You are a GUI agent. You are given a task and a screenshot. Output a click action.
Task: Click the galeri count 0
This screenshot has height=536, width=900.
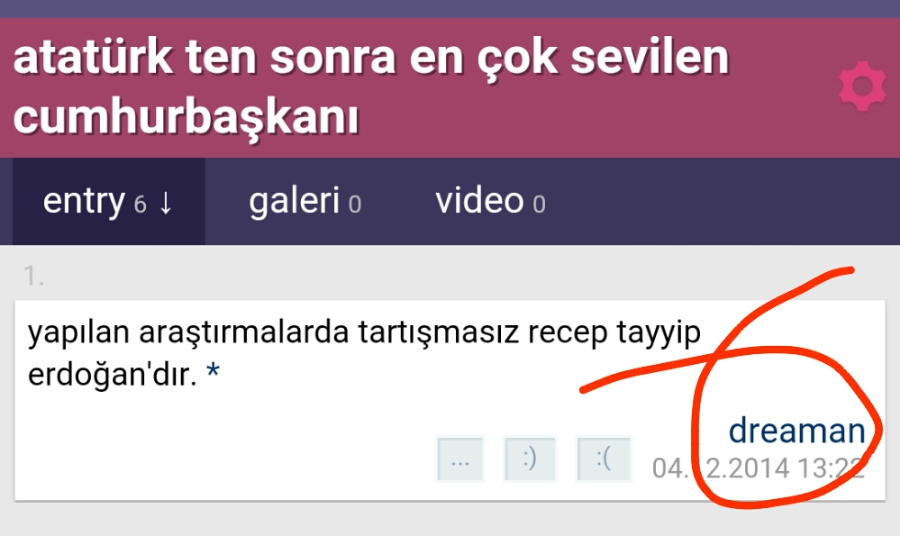click(355, 205)
